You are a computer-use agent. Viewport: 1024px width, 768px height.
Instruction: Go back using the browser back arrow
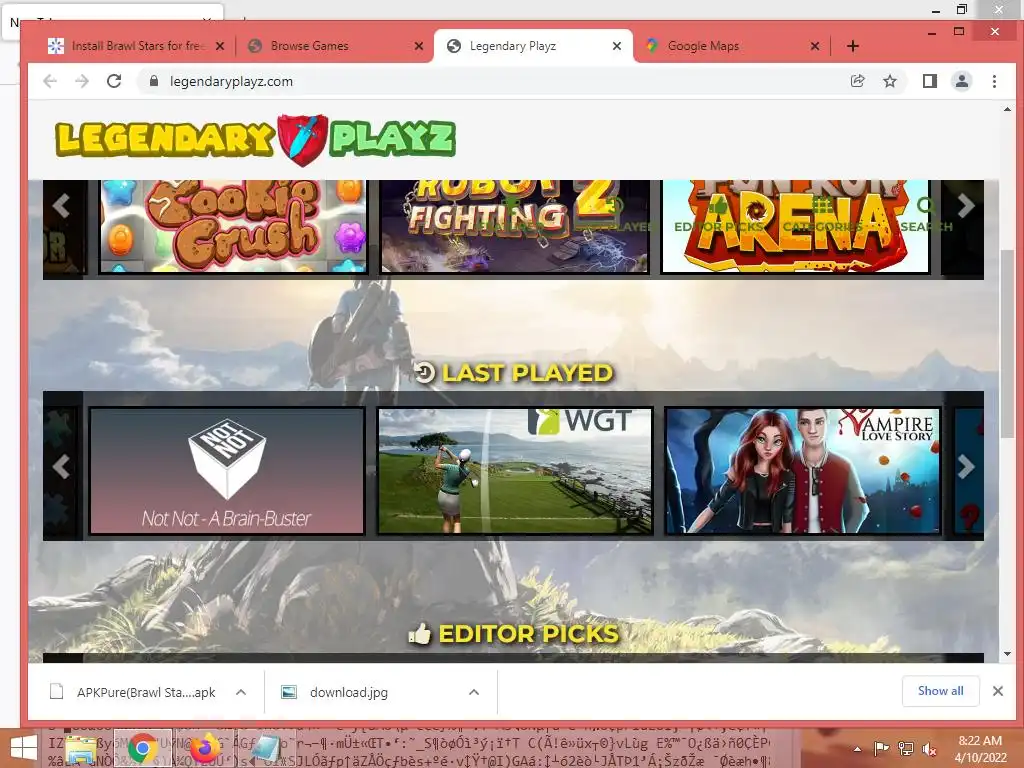click(x=50, y=81)
